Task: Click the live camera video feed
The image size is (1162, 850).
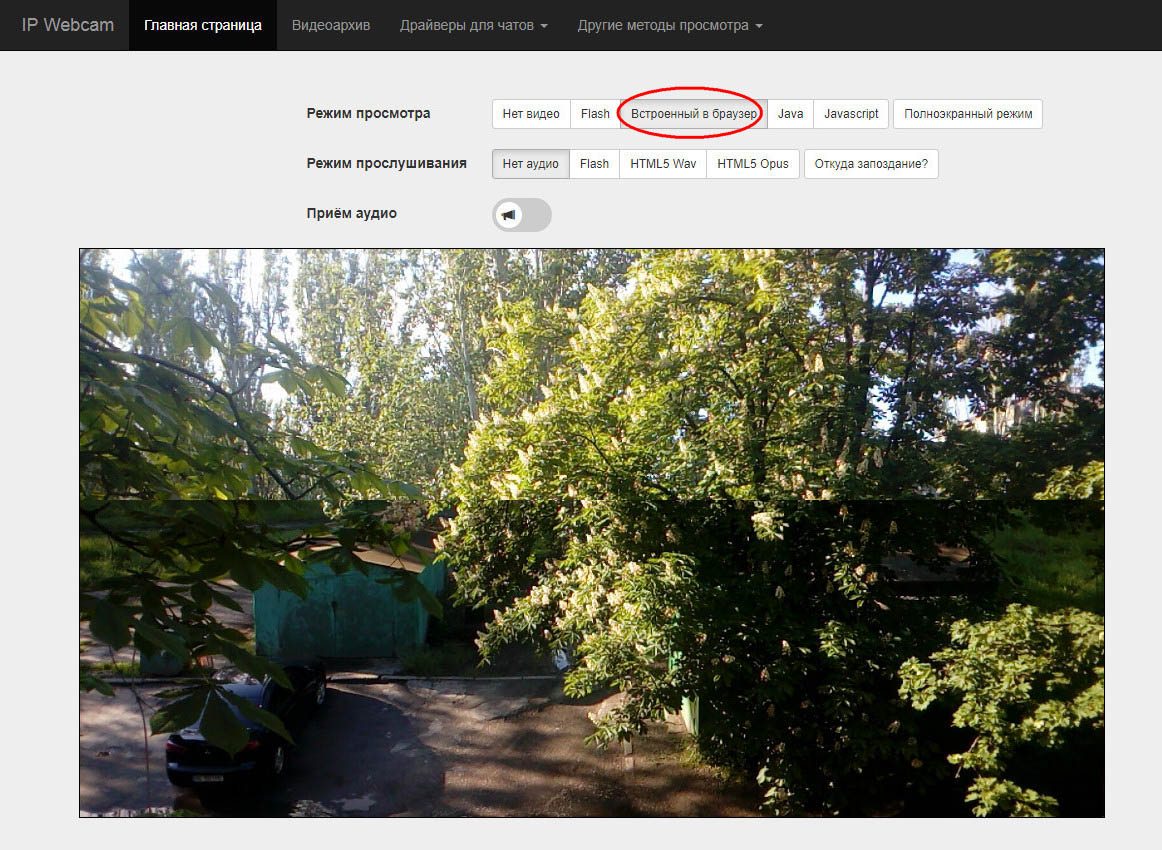Action: pos(592,533)
